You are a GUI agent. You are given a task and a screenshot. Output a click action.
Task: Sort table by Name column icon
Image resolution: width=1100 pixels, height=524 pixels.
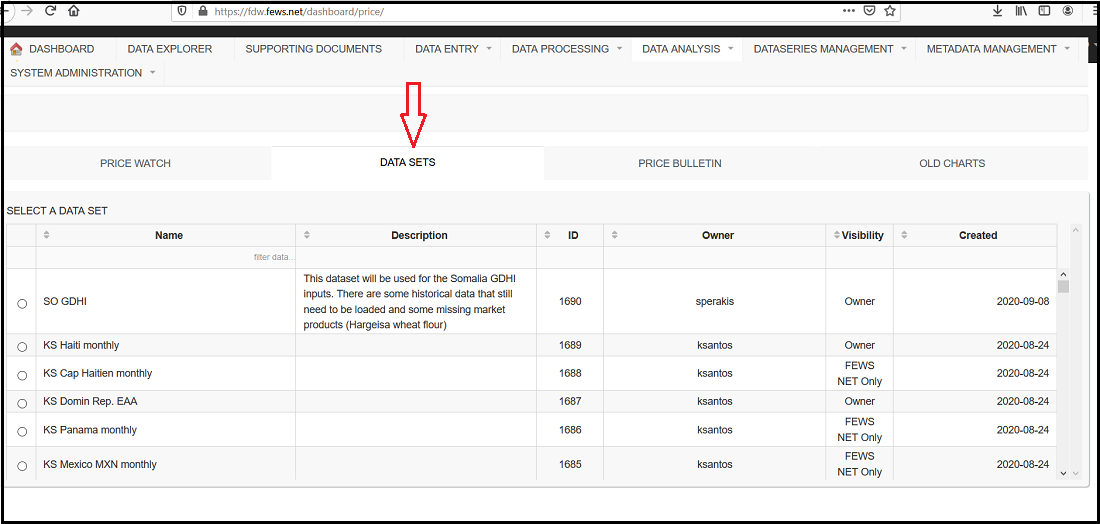pos(46,235)
